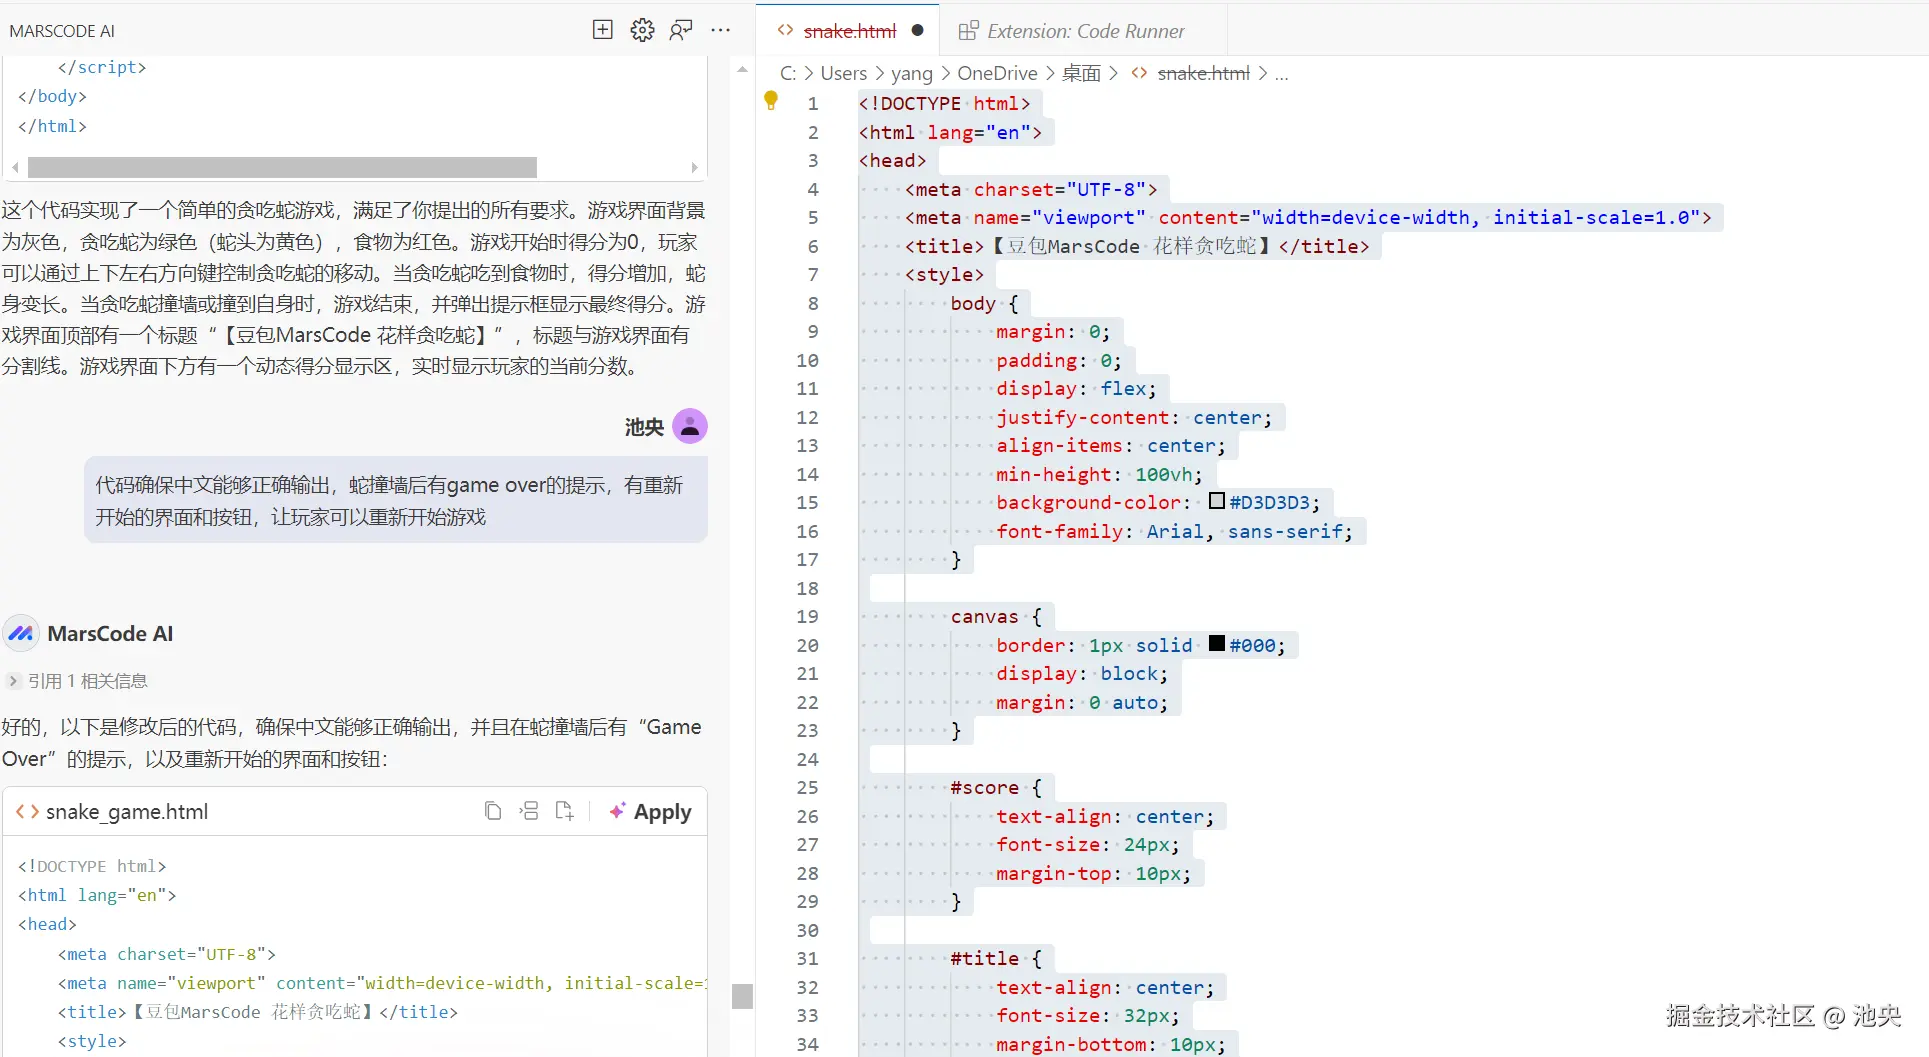Create new file from snake_game.html code
The width and height of the screenshot is (1929, 1057).
click(x=565, y=811)
